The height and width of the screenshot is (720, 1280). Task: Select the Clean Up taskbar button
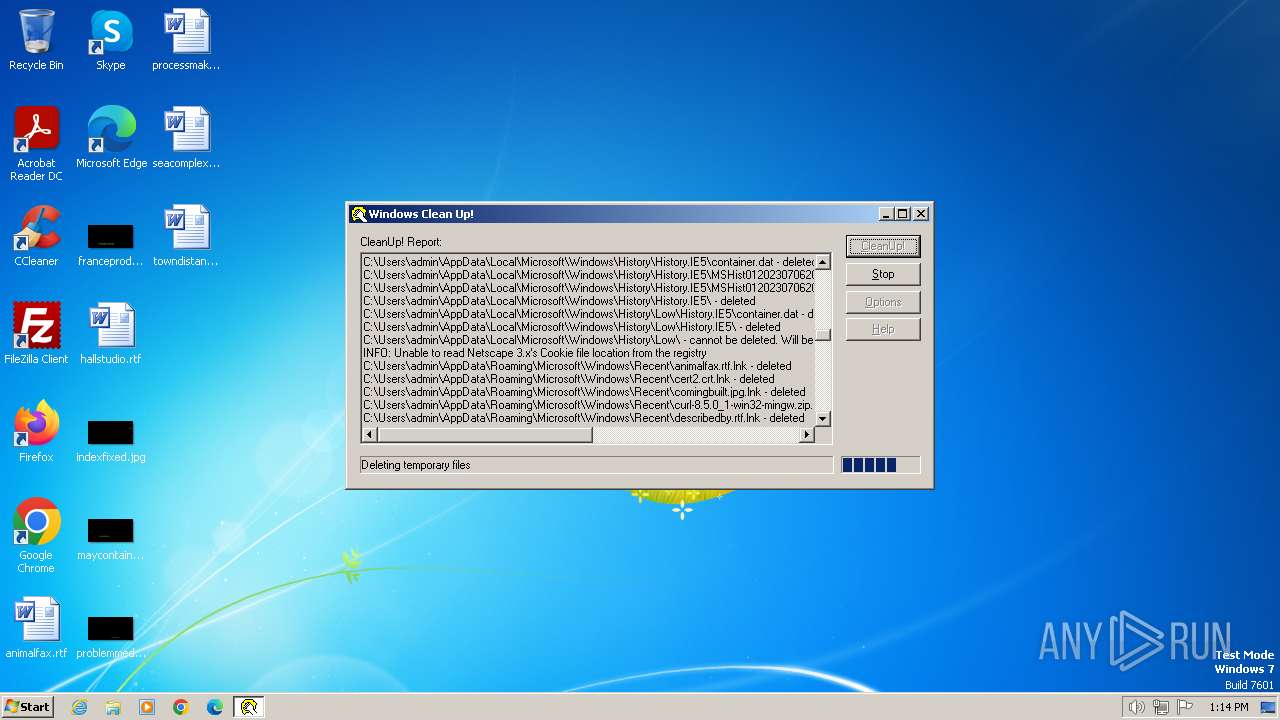[x=249, y=707]
